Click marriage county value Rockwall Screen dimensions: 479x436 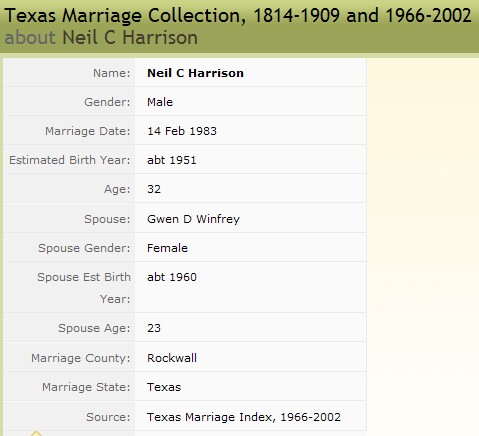point(172,358)
